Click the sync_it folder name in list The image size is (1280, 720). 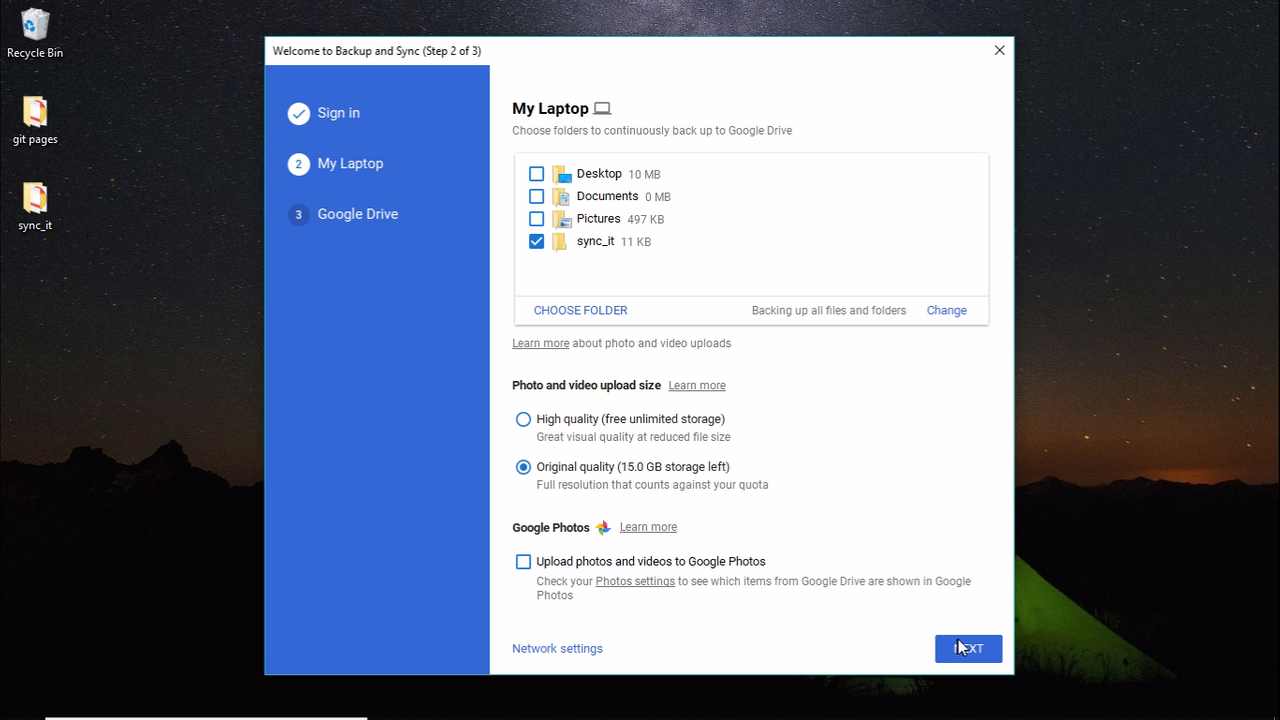coord(595,241)
